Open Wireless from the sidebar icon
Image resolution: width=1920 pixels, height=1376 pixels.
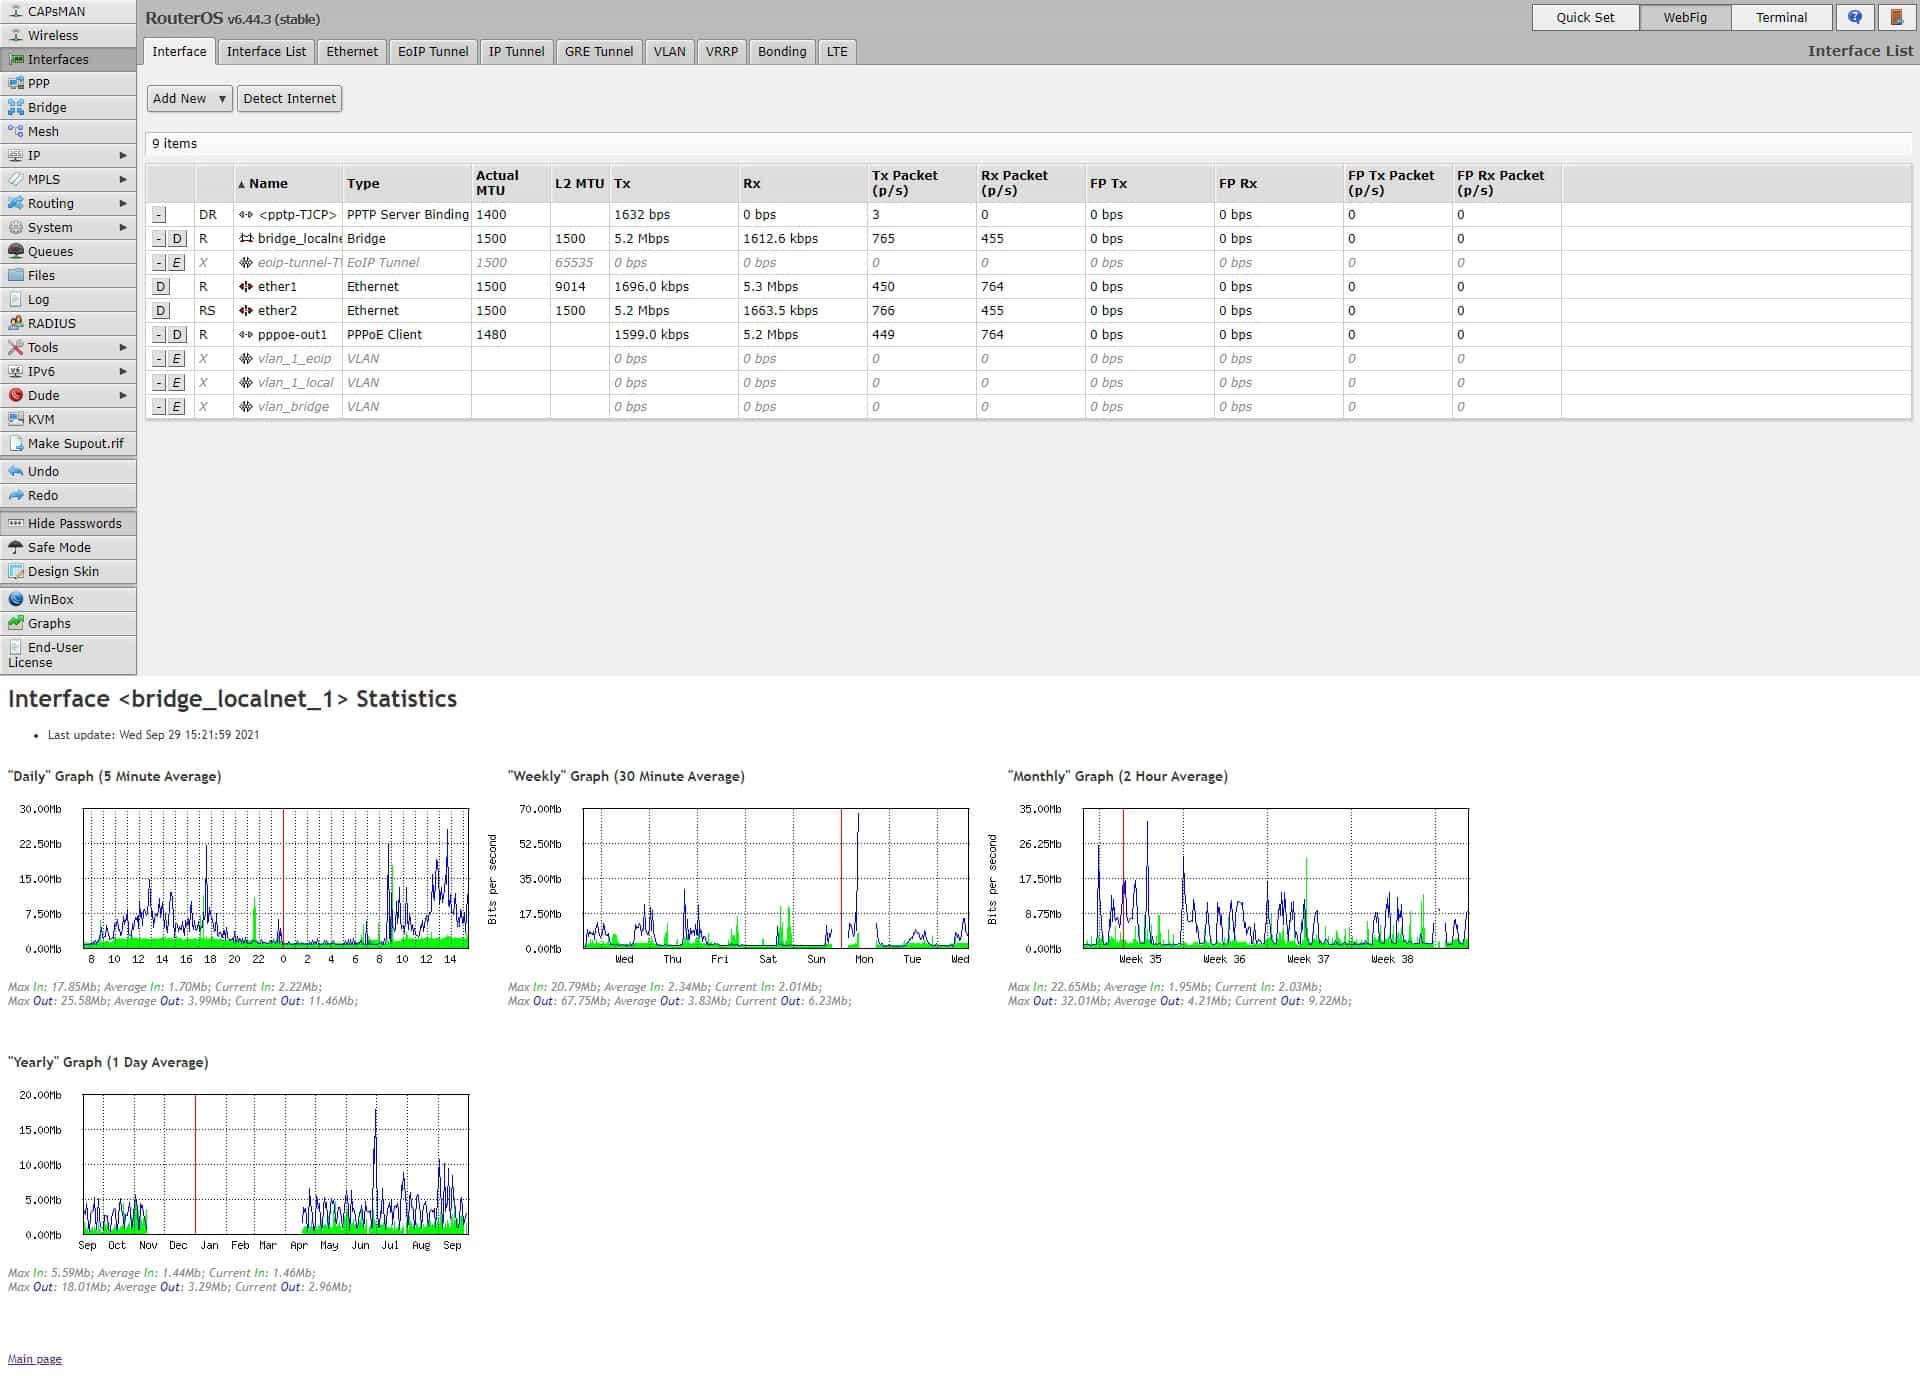[x=16, y=35]
